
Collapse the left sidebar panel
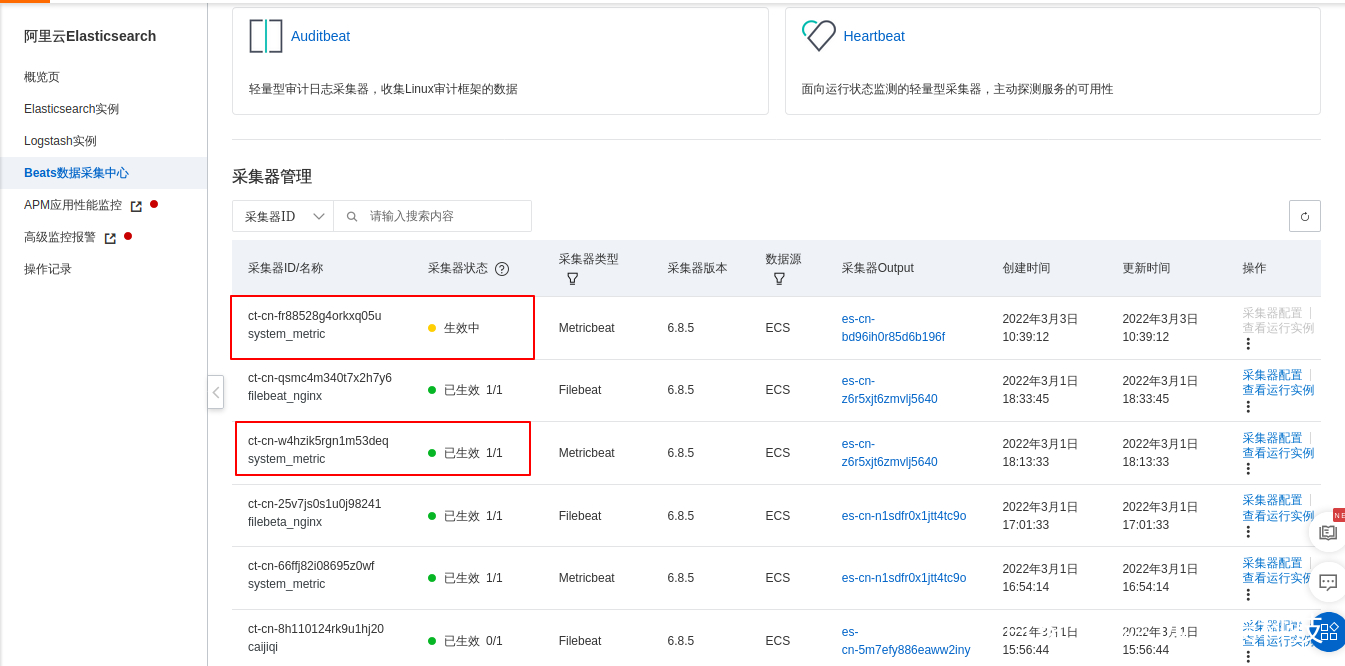pos(215,392)
